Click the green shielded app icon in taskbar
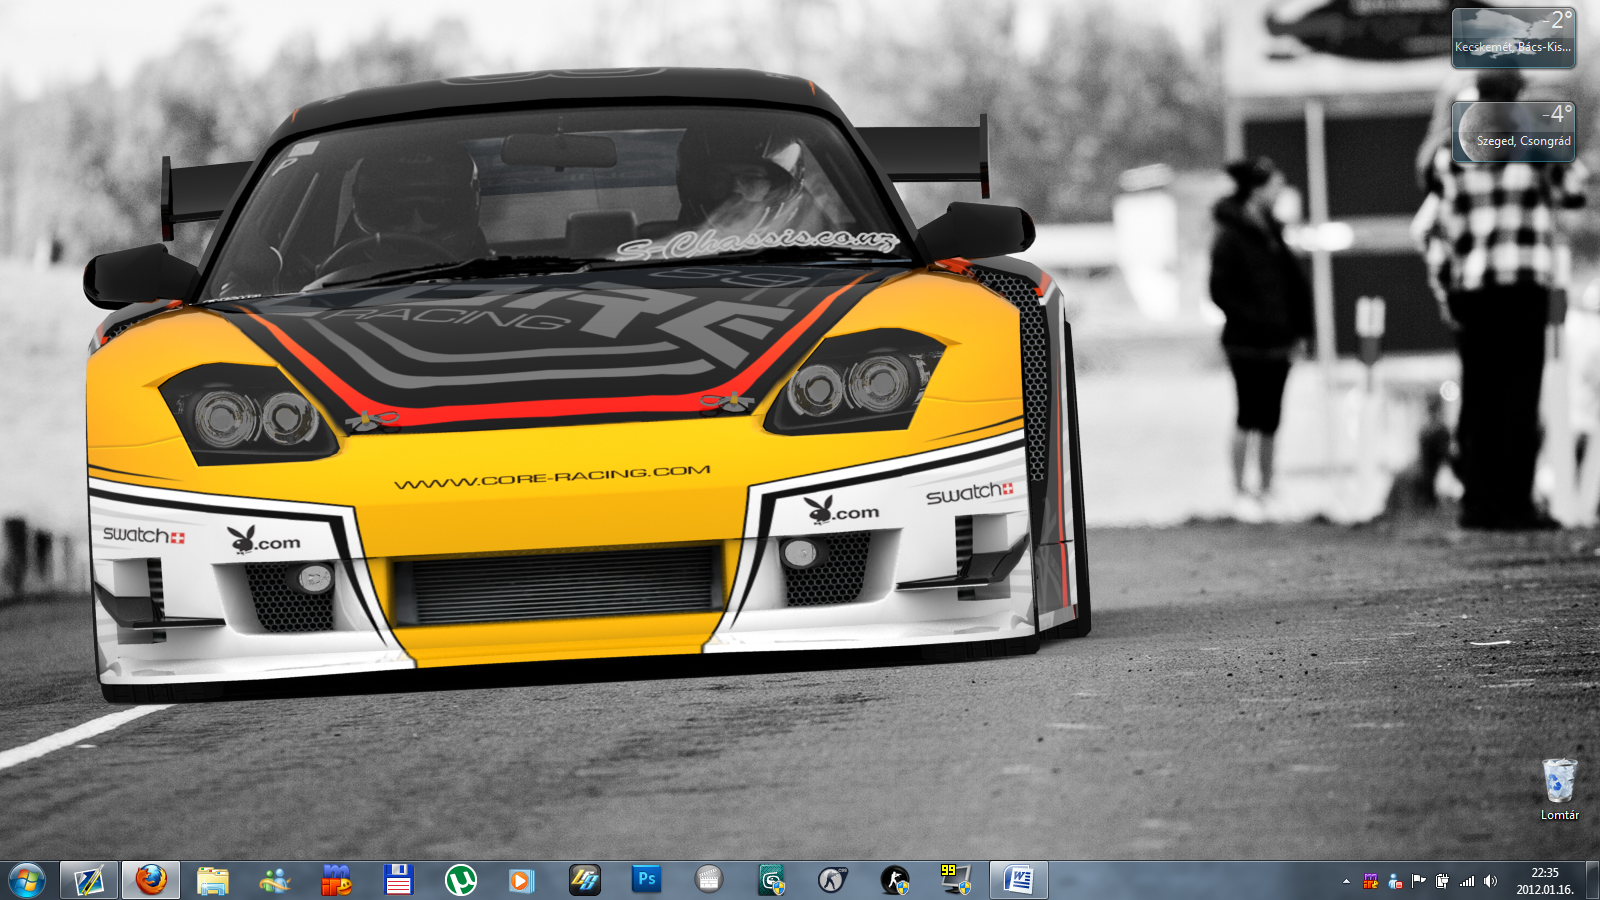 pyautogui.click(x=771, y=880)
